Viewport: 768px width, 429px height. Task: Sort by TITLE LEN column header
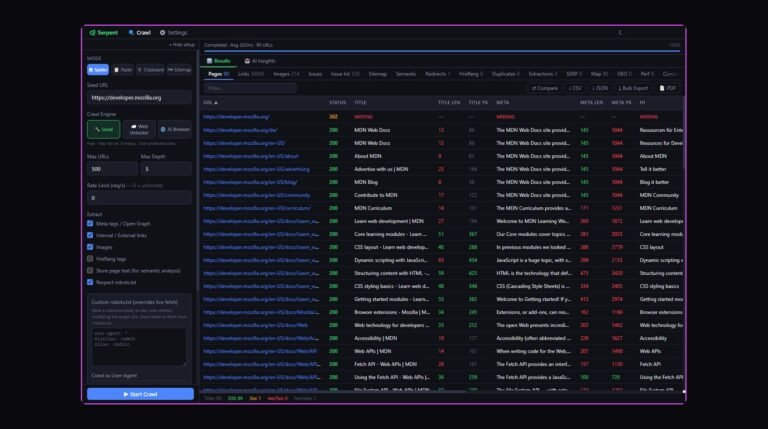pyautogui.click(x=449, y=102)
